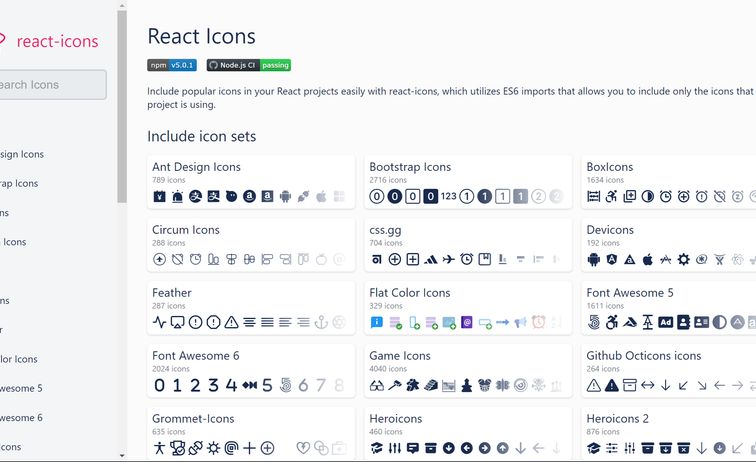756x462 pixels.
Task: Open Flat Color Icons card title
Action: (410, 293)
